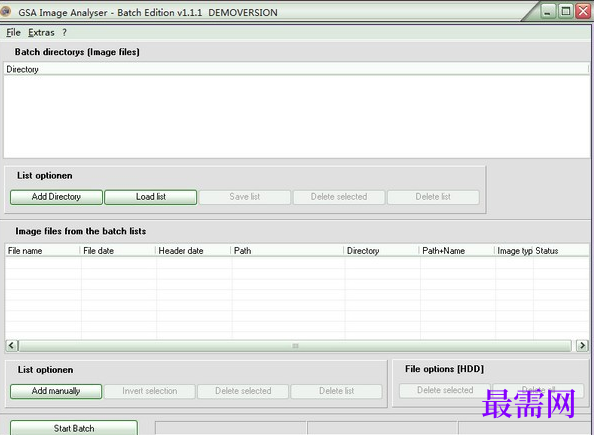Click Delete list next to Add manually row
This screenshot has width=594, height=435.
[x=336, y=391]
